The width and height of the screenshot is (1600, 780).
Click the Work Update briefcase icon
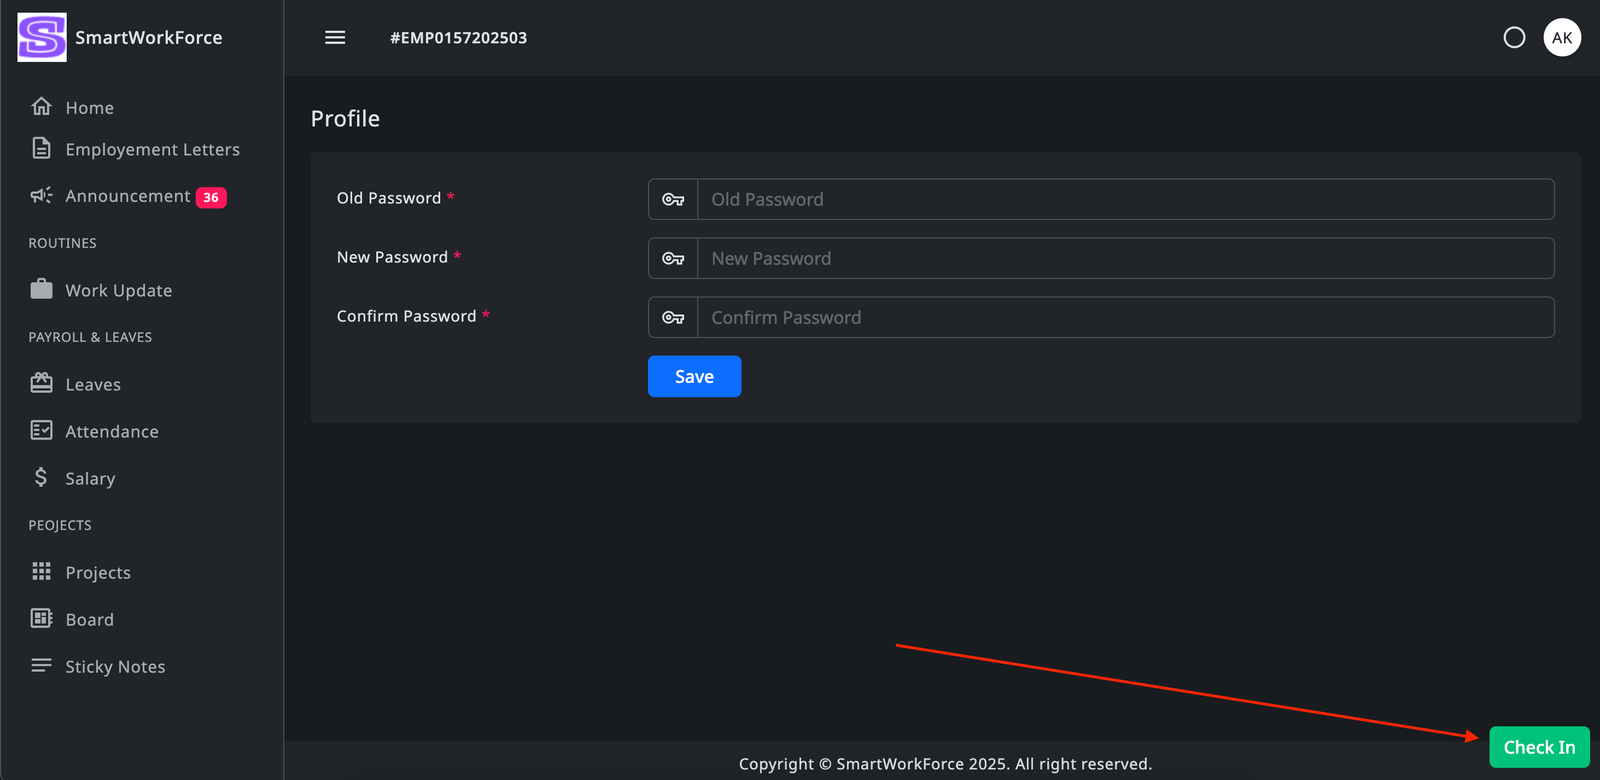(x=41, y=290)
